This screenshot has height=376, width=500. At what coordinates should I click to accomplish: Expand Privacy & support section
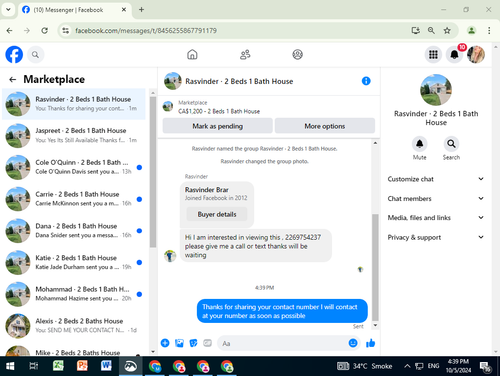436,237
